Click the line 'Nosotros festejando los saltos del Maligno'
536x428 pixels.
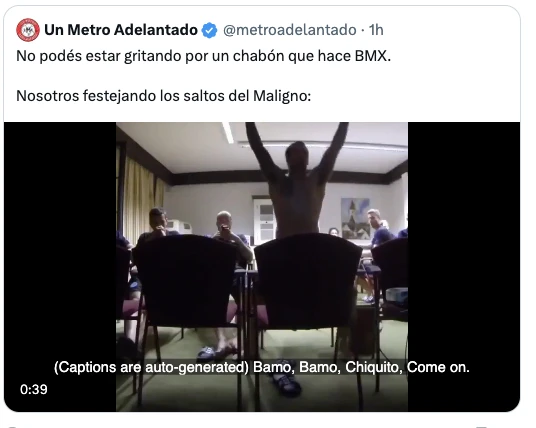[163, 96]
